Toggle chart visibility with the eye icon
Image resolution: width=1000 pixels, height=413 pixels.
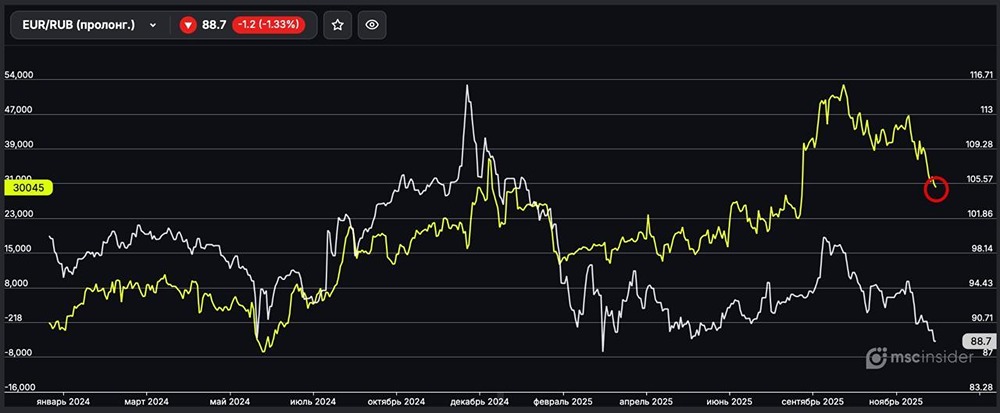pos(371,25)
